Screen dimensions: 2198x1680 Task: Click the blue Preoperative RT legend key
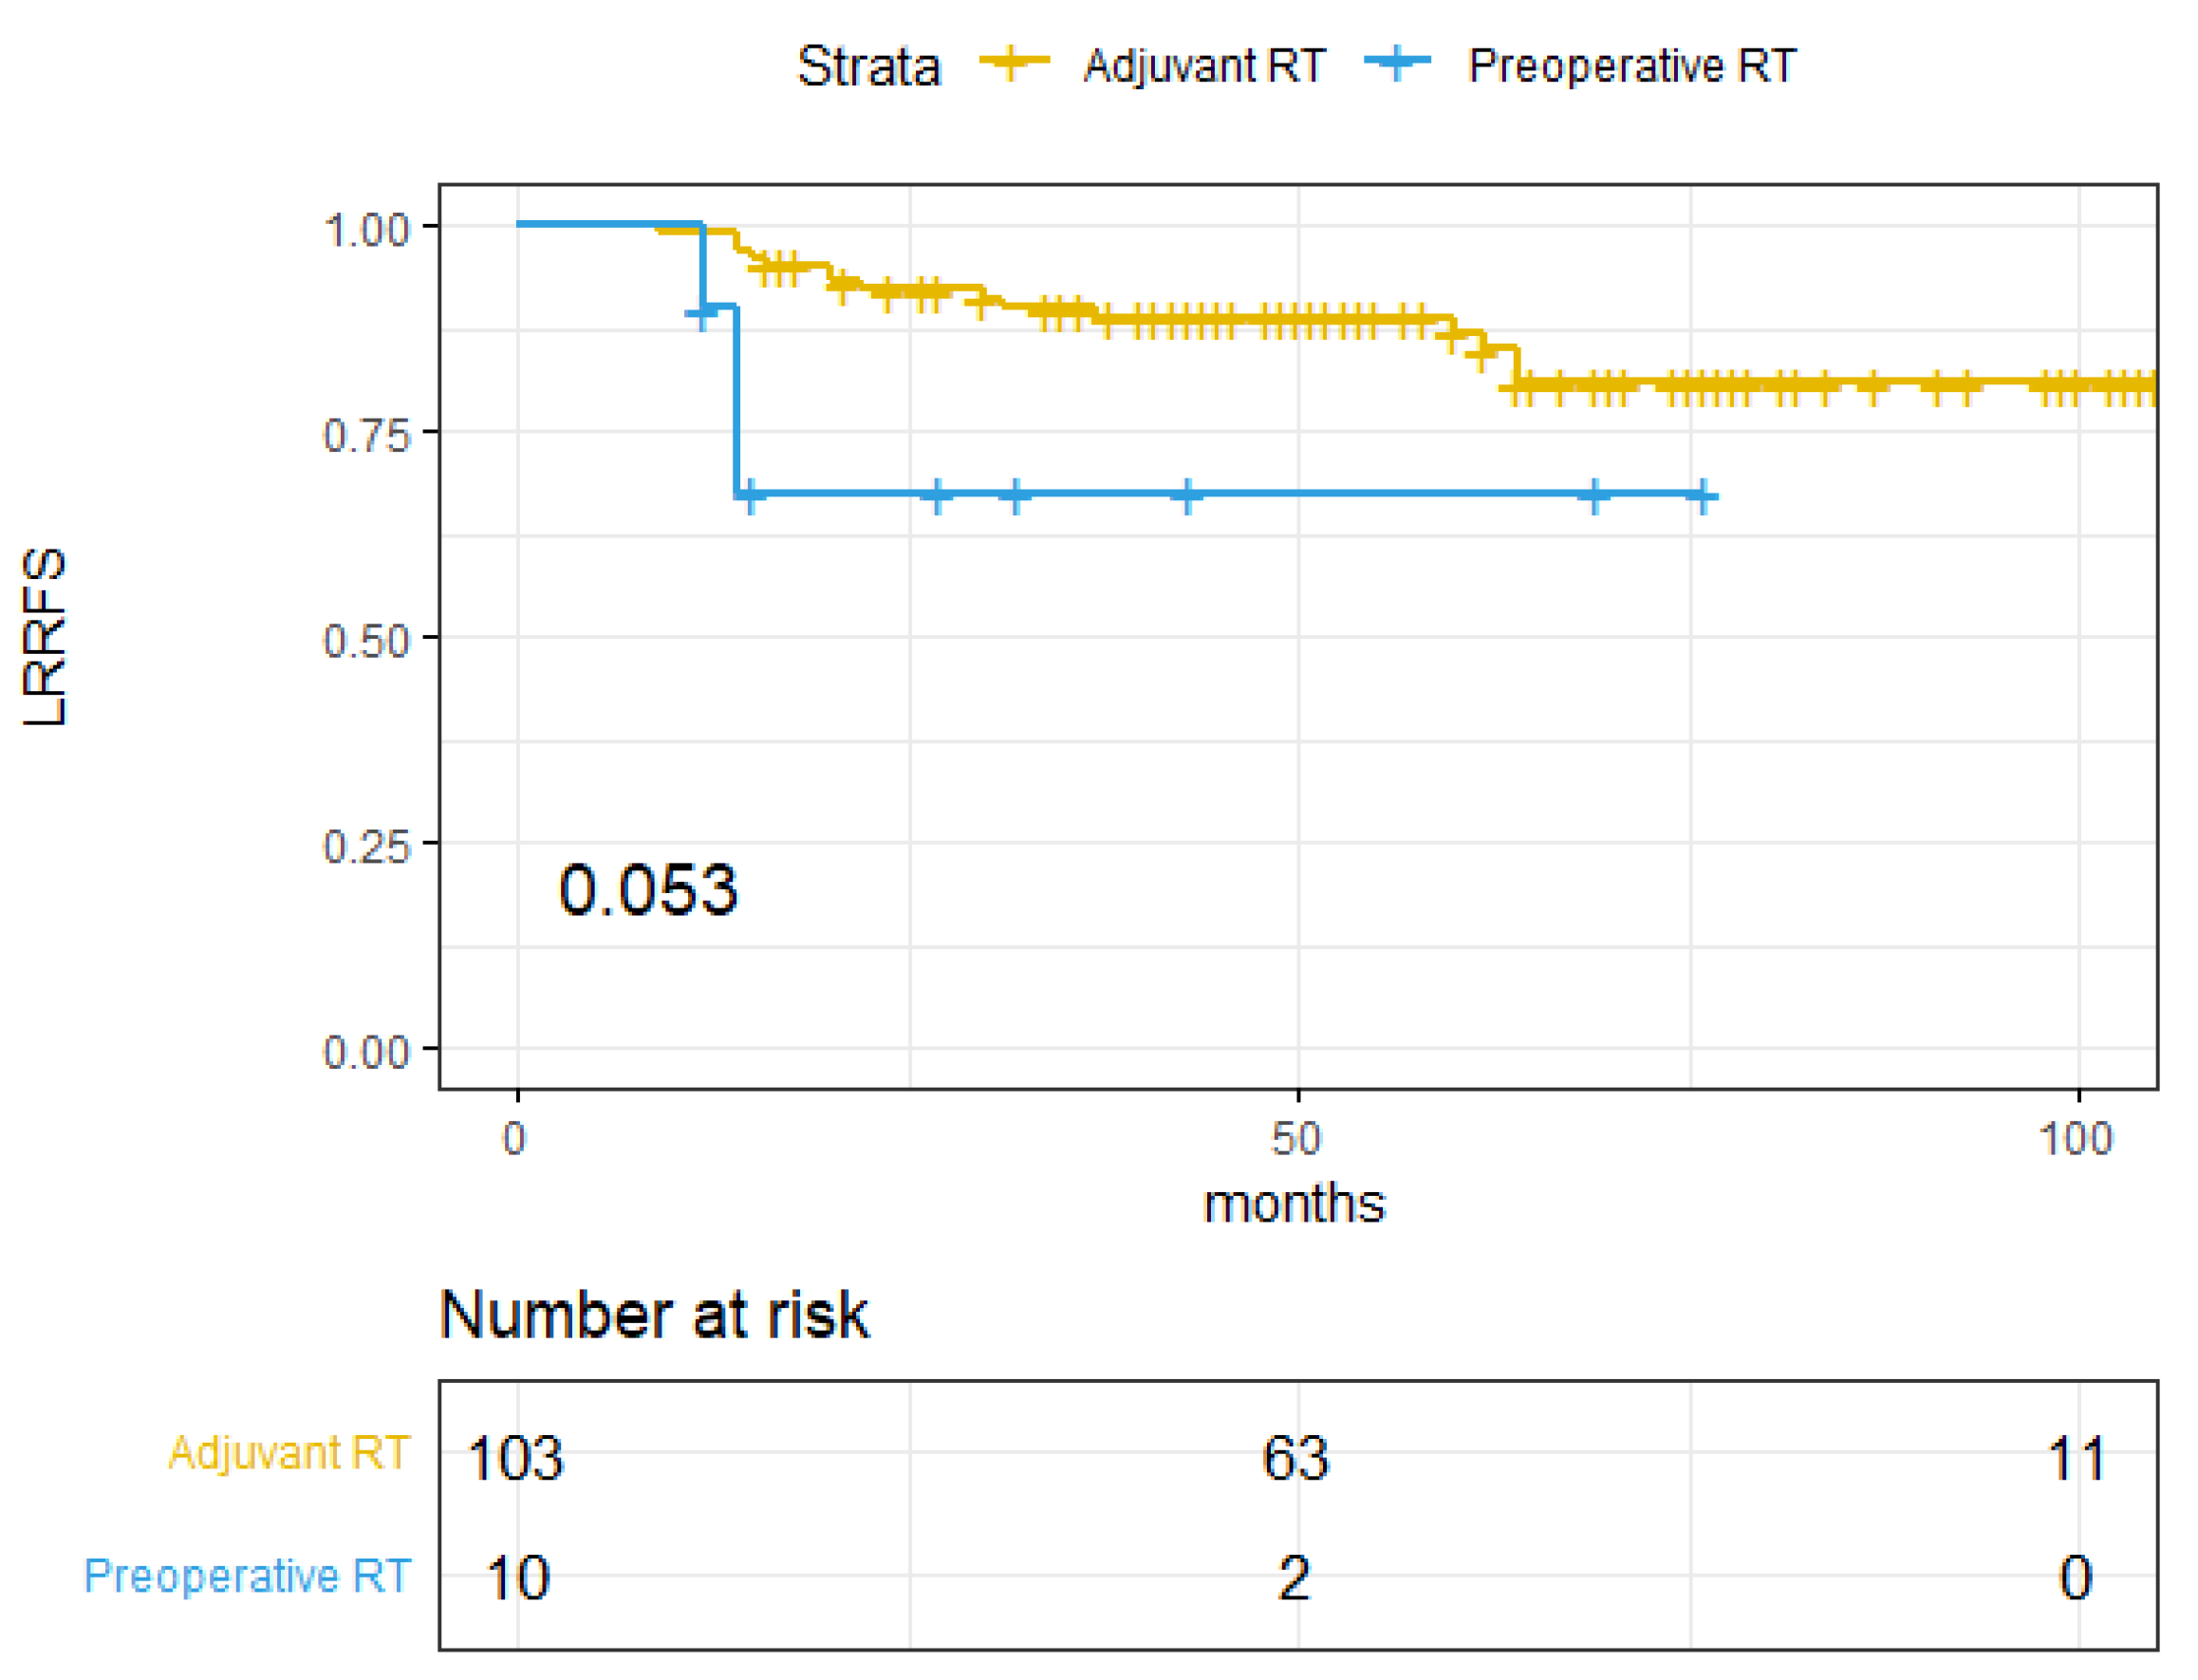[x=1397, y=63]
